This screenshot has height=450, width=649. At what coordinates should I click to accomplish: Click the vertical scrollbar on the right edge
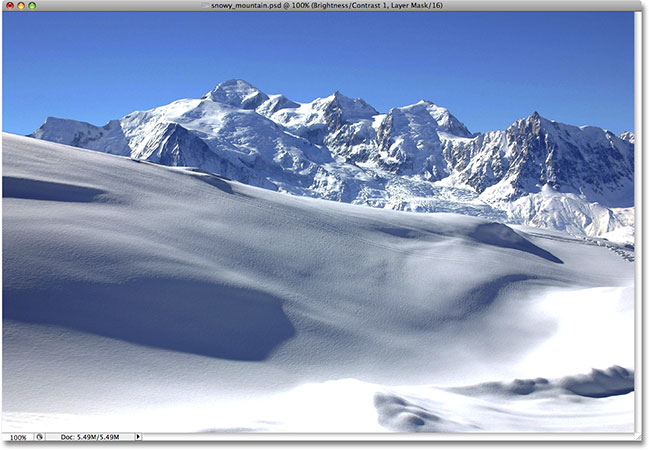tap(638, 222)
